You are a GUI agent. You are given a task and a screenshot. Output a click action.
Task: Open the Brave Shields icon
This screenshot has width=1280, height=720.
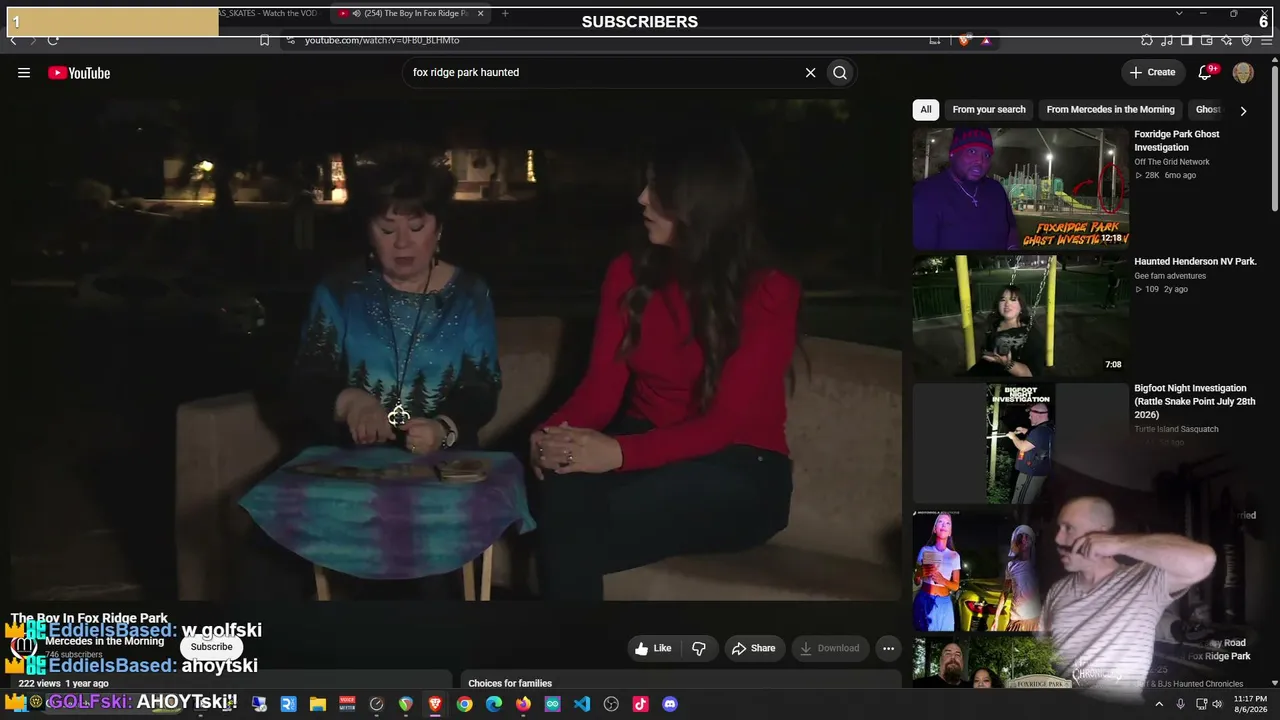pos(964,40)
